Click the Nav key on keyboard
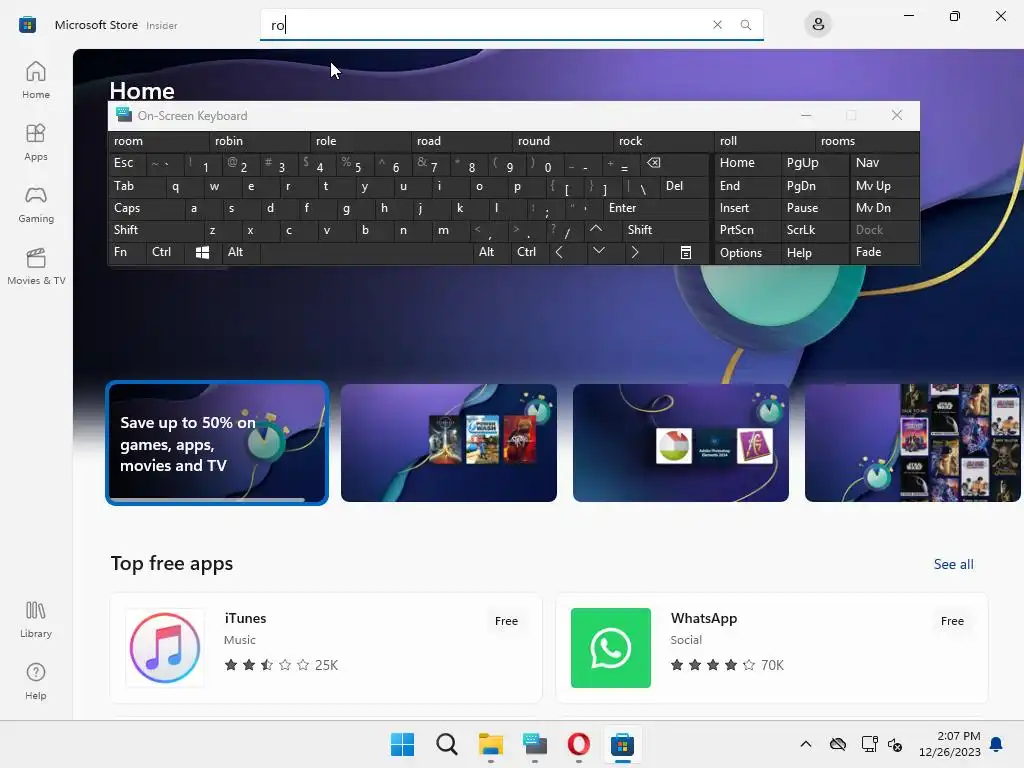This screenshot has width=1024, height=768. coord(884,163)
